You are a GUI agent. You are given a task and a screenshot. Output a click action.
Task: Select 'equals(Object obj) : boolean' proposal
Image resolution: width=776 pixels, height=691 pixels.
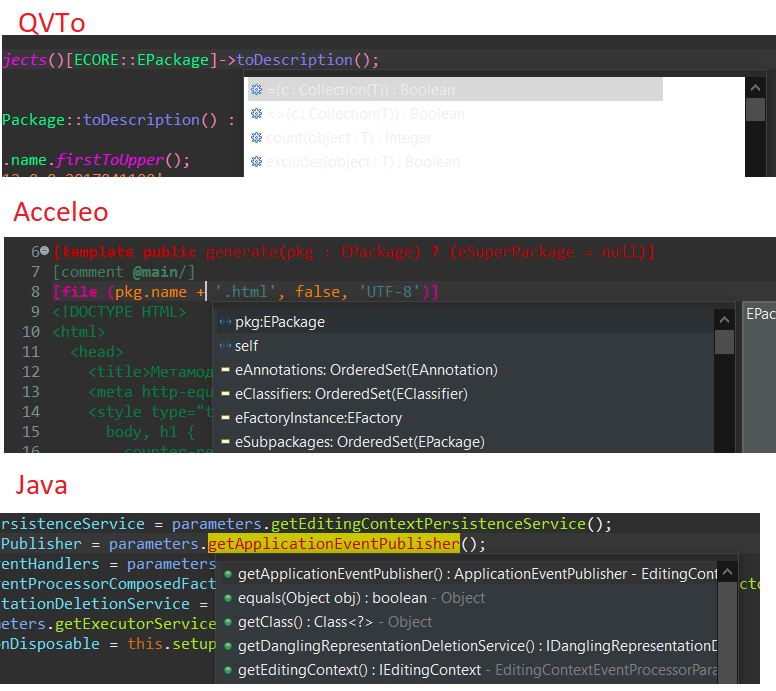pyautogui.click(x=467, y=598)
